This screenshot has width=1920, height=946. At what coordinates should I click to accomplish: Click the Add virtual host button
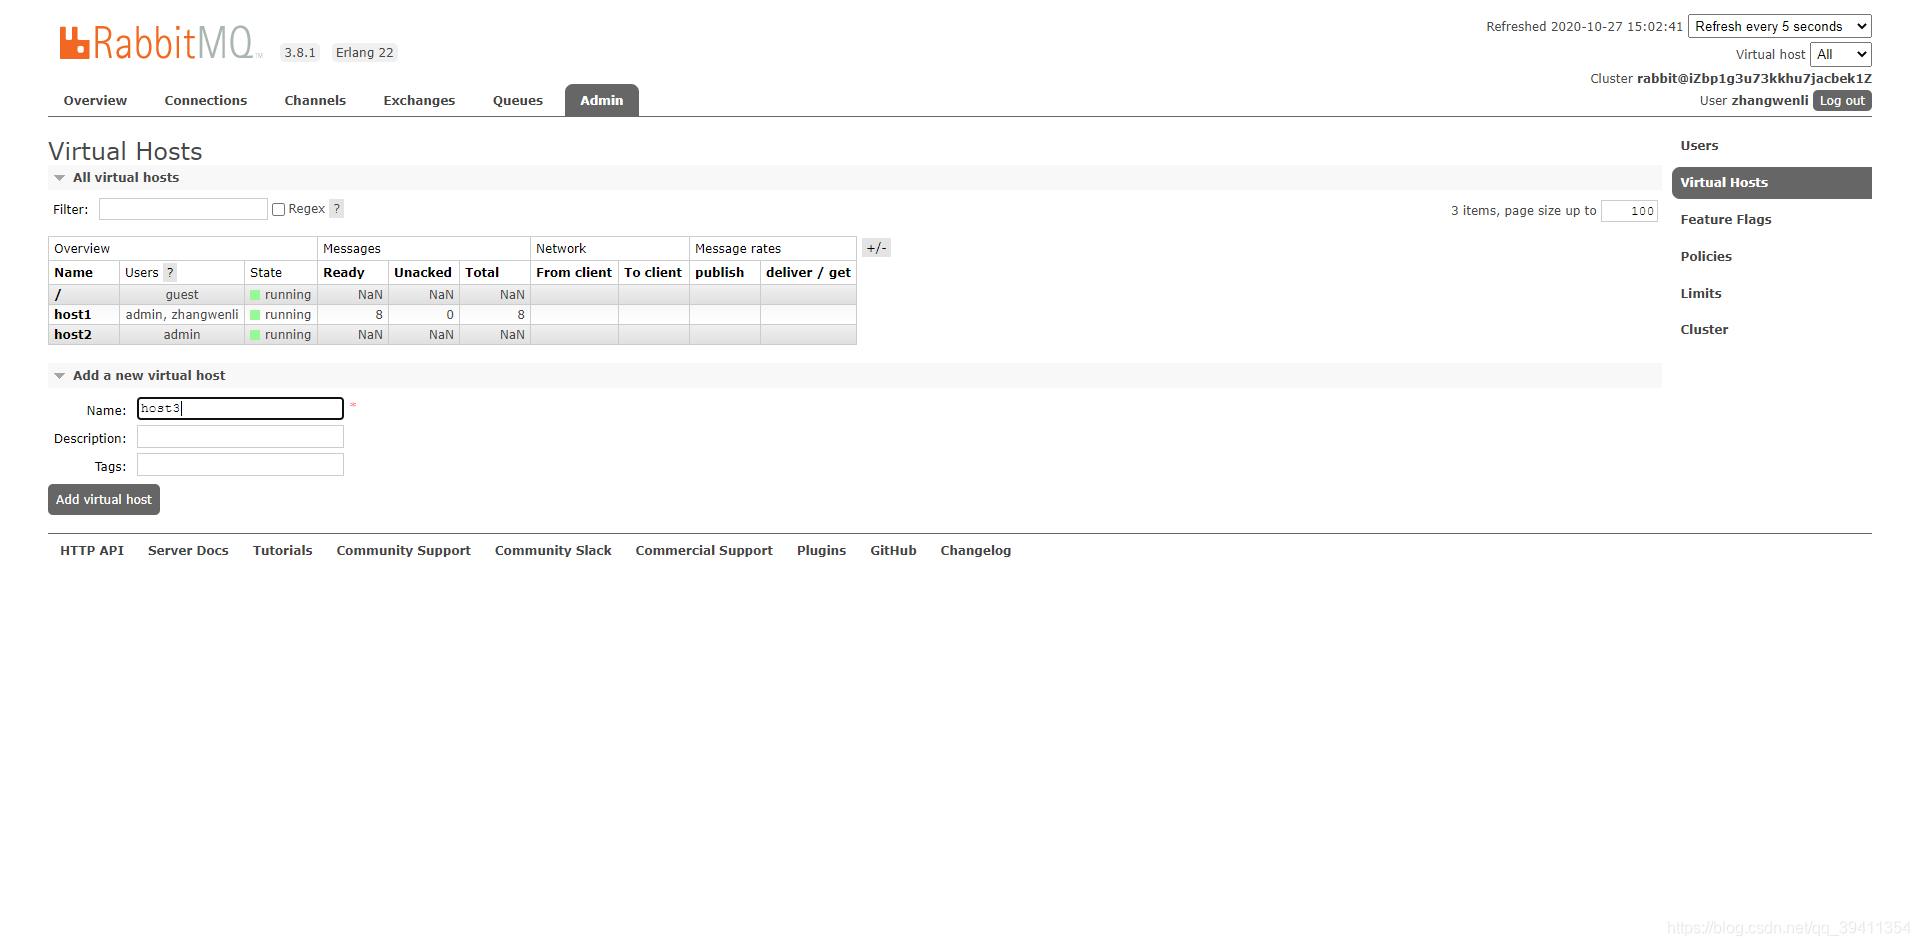click(104, 499)
